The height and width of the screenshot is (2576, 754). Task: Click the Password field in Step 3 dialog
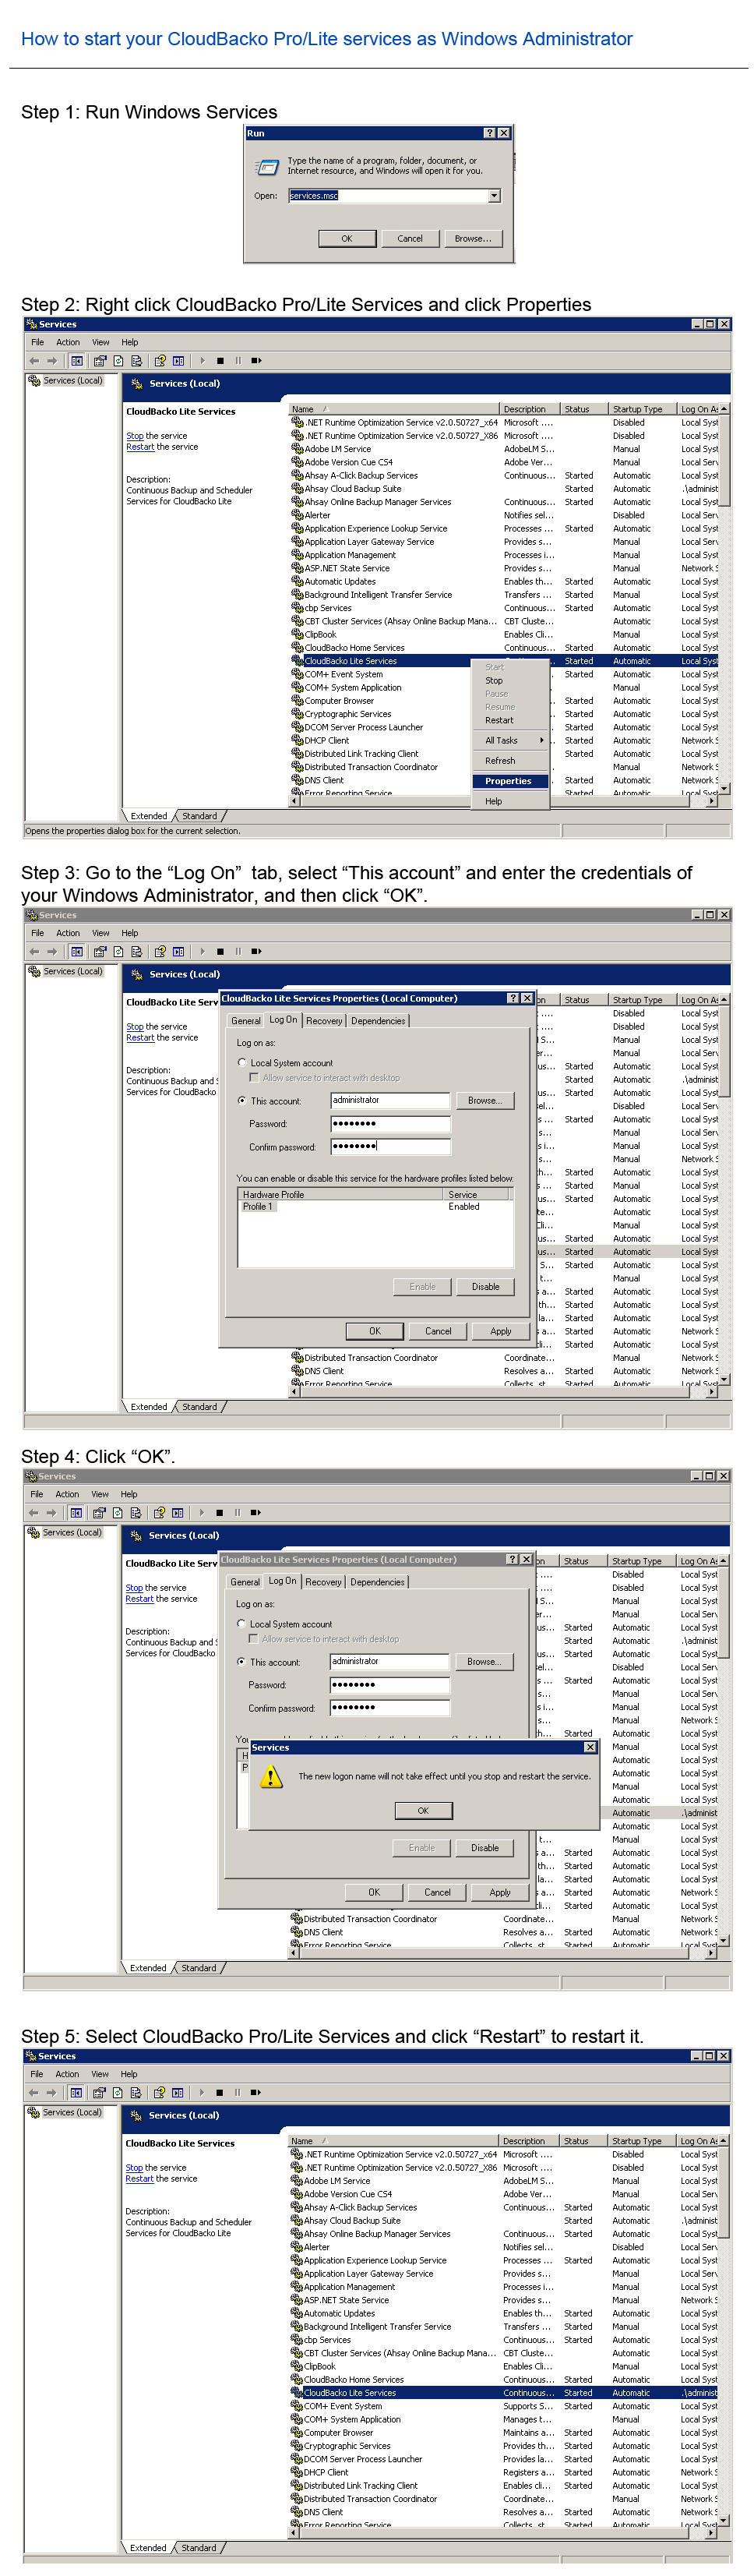coord(390,1124)
